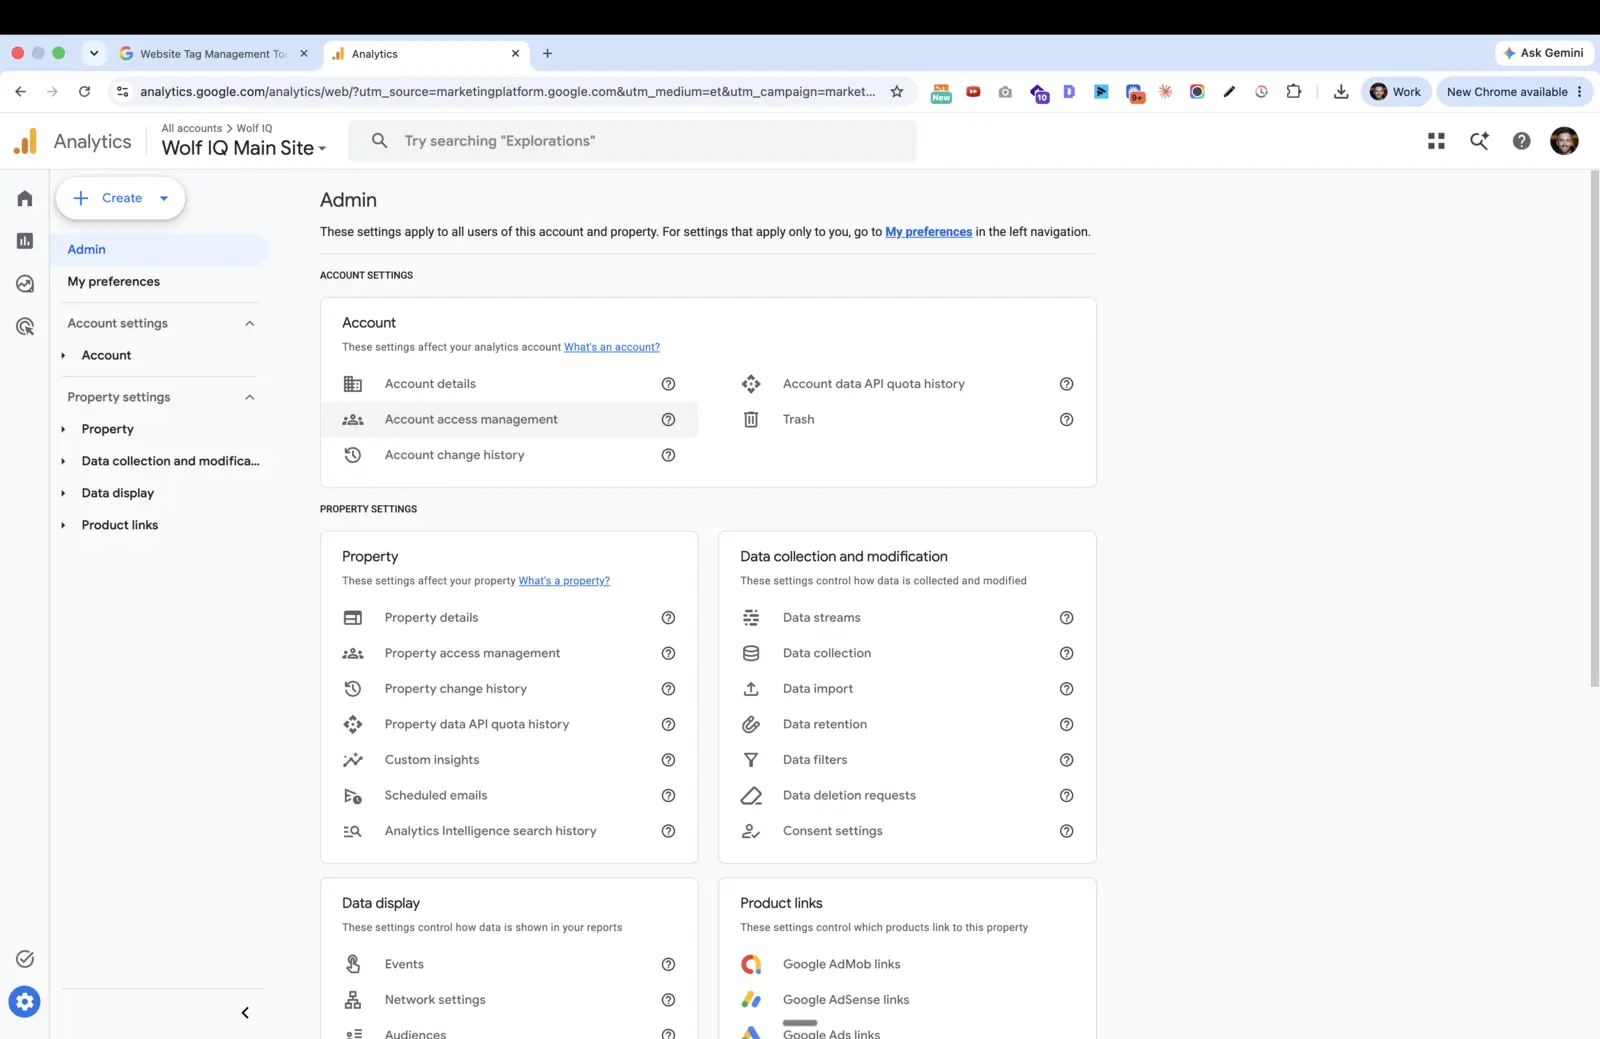The height and width of the screenshot is (1039, 1600).
Task: Expand the Account tree item
Action: [x=63, y=356]
